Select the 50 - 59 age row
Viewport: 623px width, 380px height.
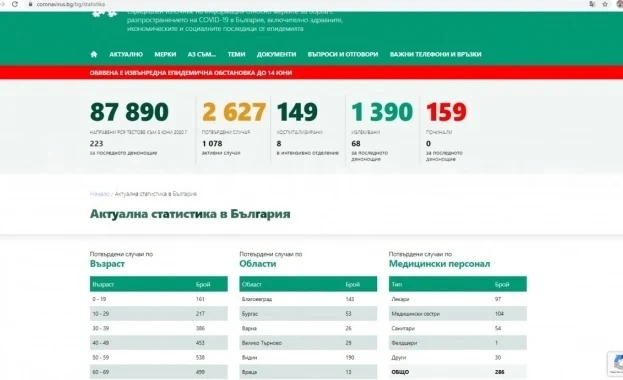[159, 358]
